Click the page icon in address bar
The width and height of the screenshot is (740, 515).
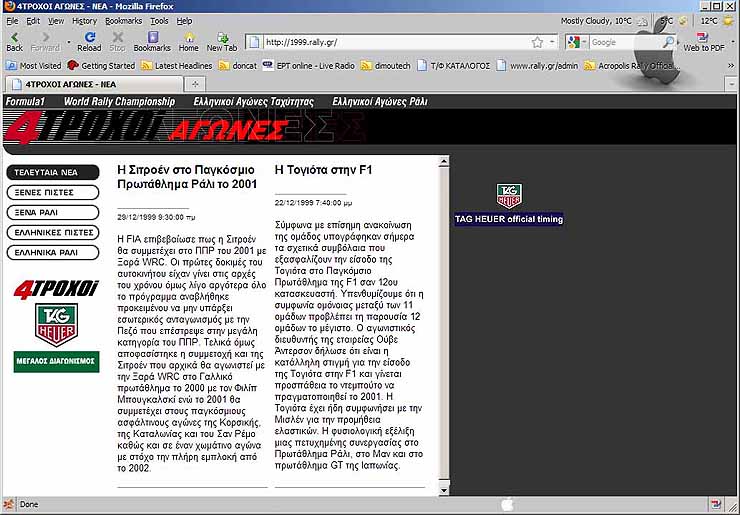pos(254,42)
